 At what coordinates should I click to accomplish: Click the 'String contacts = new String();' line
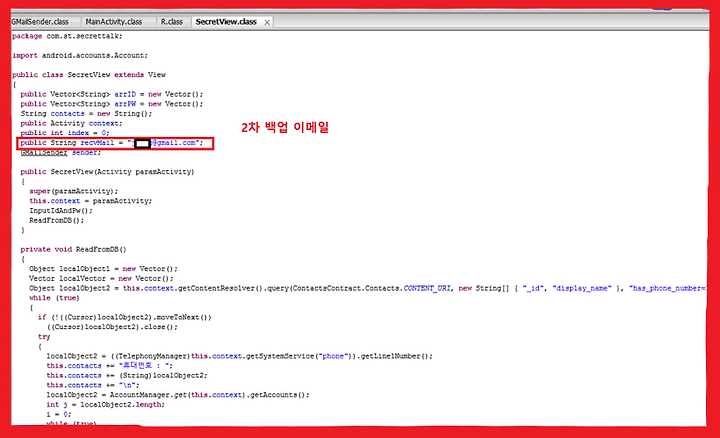(86, 113)
